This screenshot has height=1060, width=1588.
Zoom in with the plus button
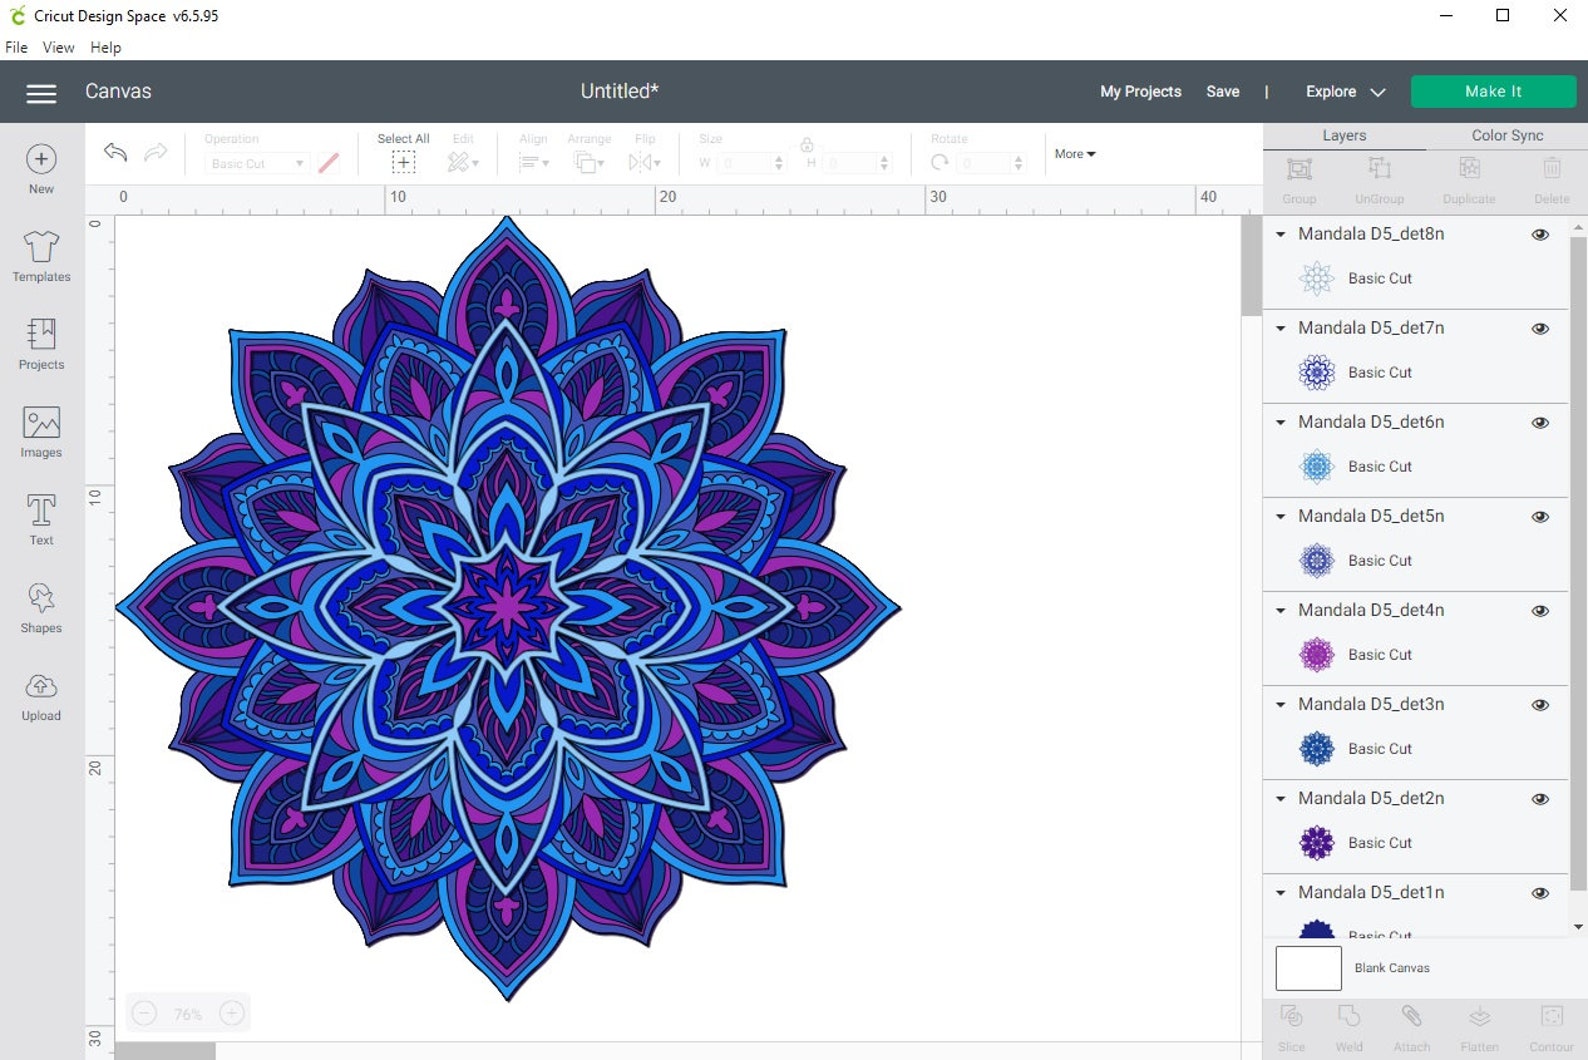[x=232, y=1013]
